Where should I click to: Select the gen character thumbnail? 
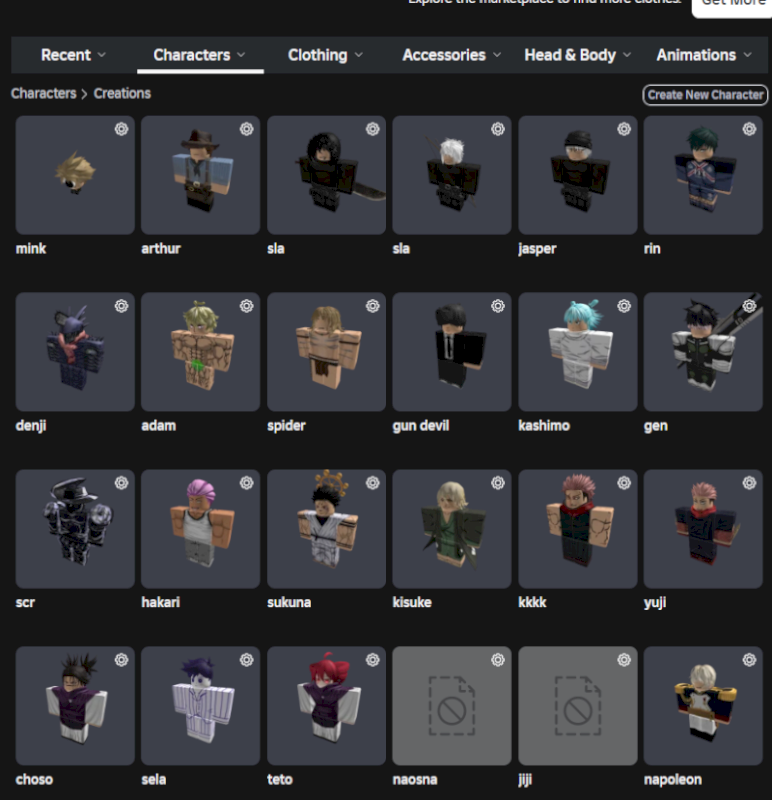pyautogui.click(x=703, y=352)
